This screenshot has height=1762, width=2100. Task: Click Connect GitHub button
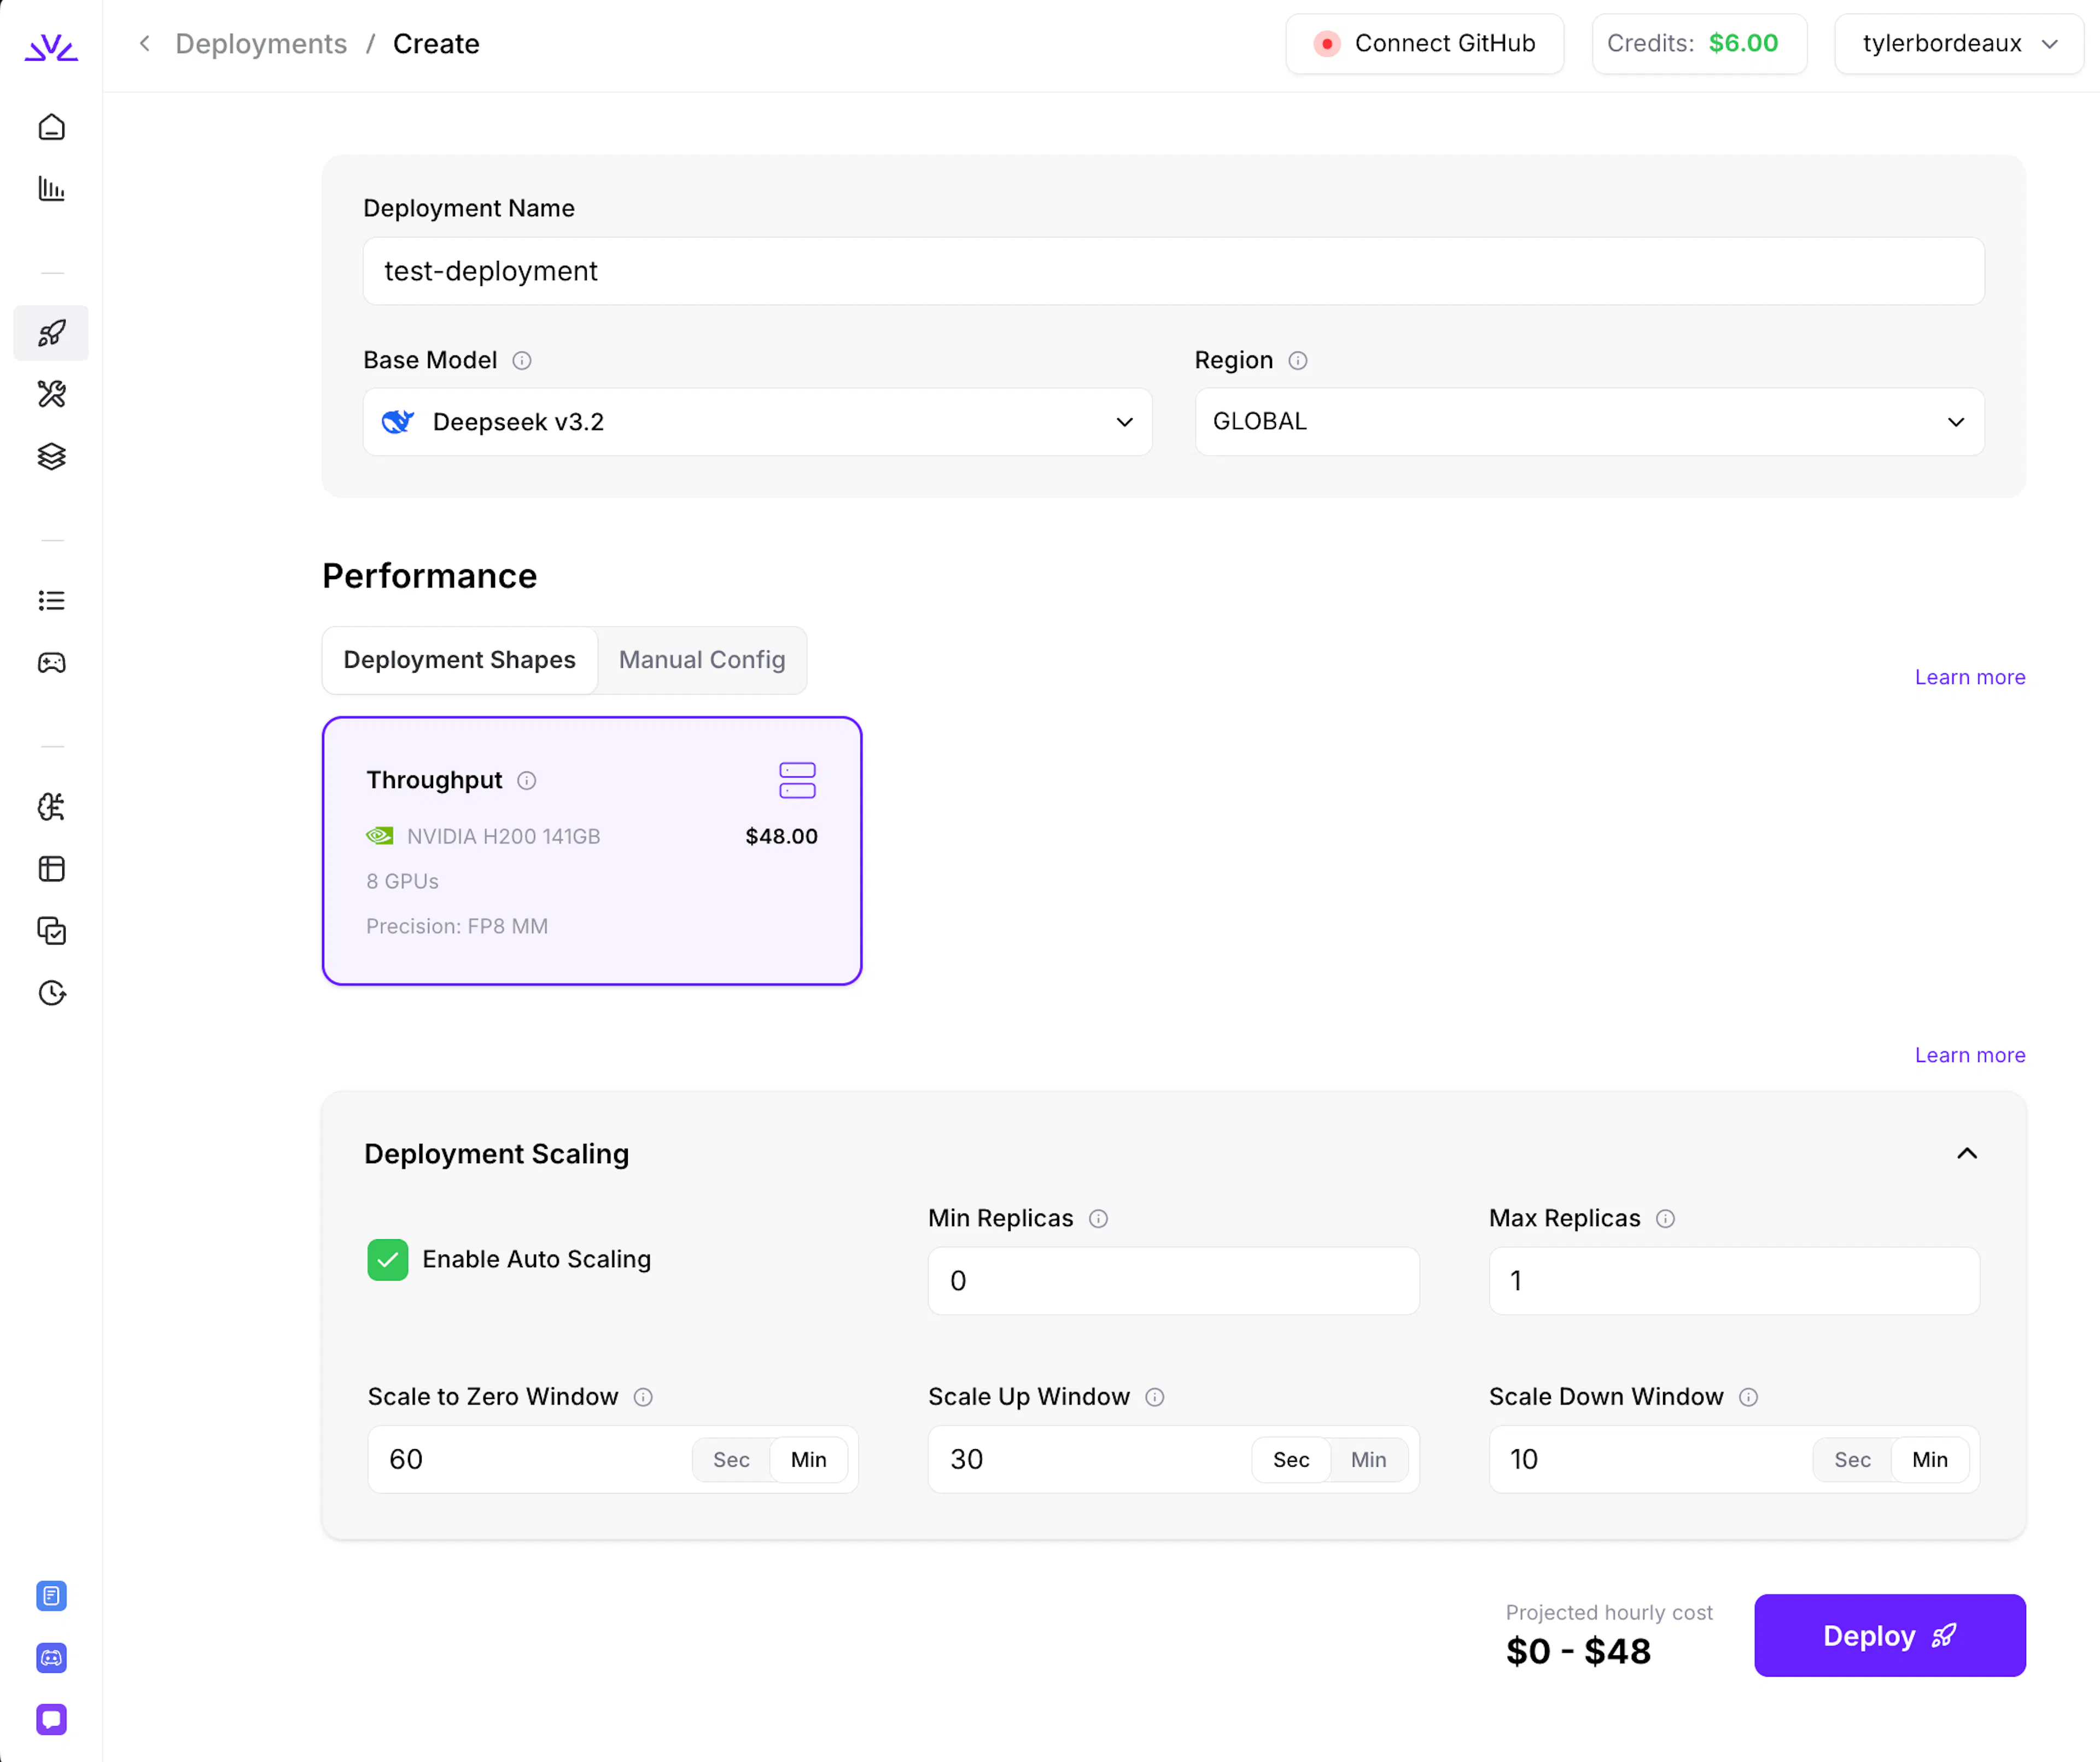click(1424, 43)
